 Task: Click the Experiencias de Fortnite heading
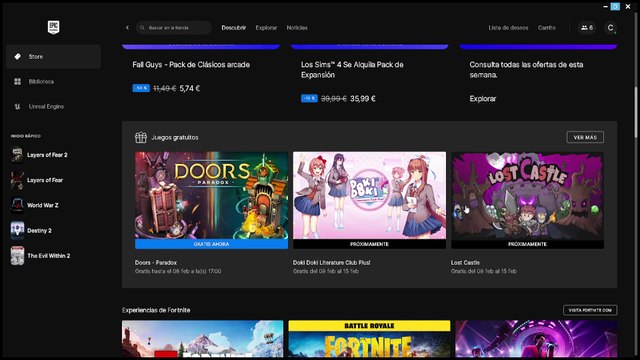[x=156, y=310]
